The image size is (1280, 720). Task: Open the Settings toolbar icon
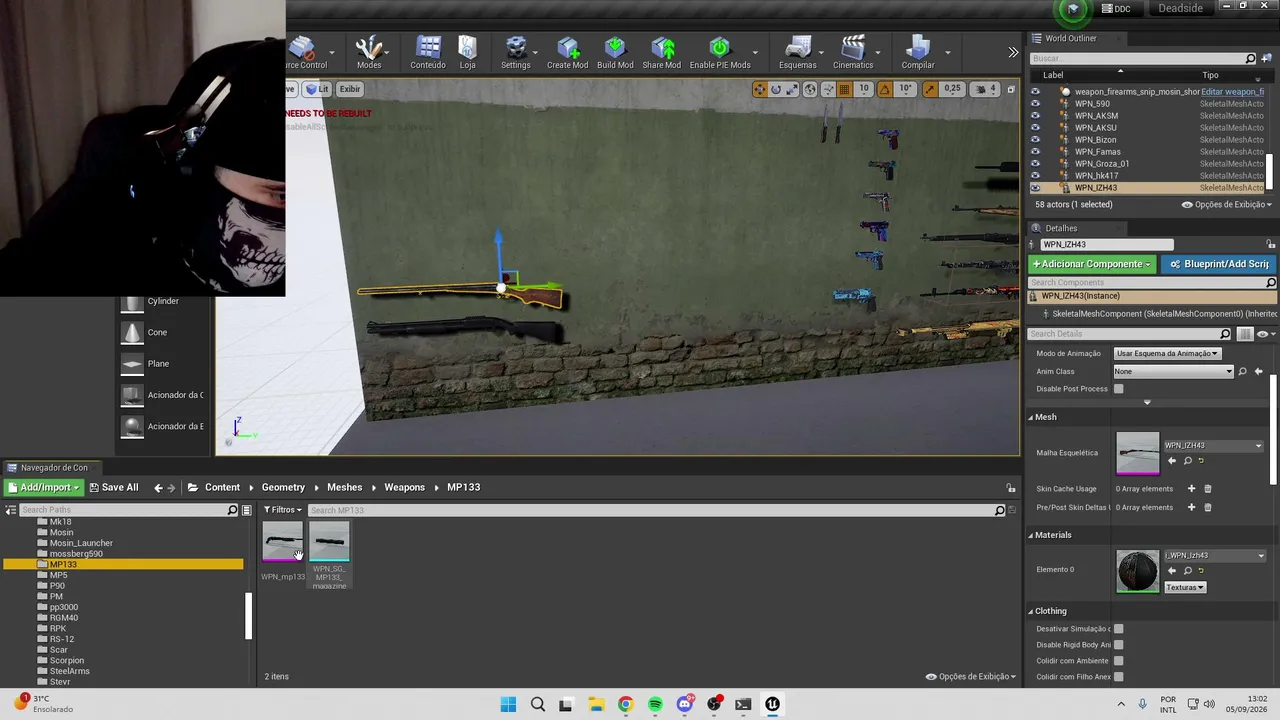click(x=516, y=53)
